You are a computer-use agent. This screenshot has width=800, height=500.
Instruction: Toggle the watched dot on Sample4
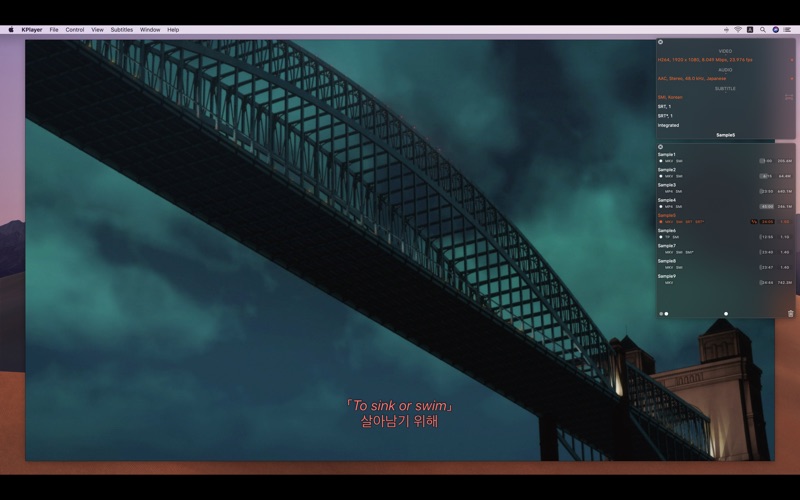coord(661,207)
